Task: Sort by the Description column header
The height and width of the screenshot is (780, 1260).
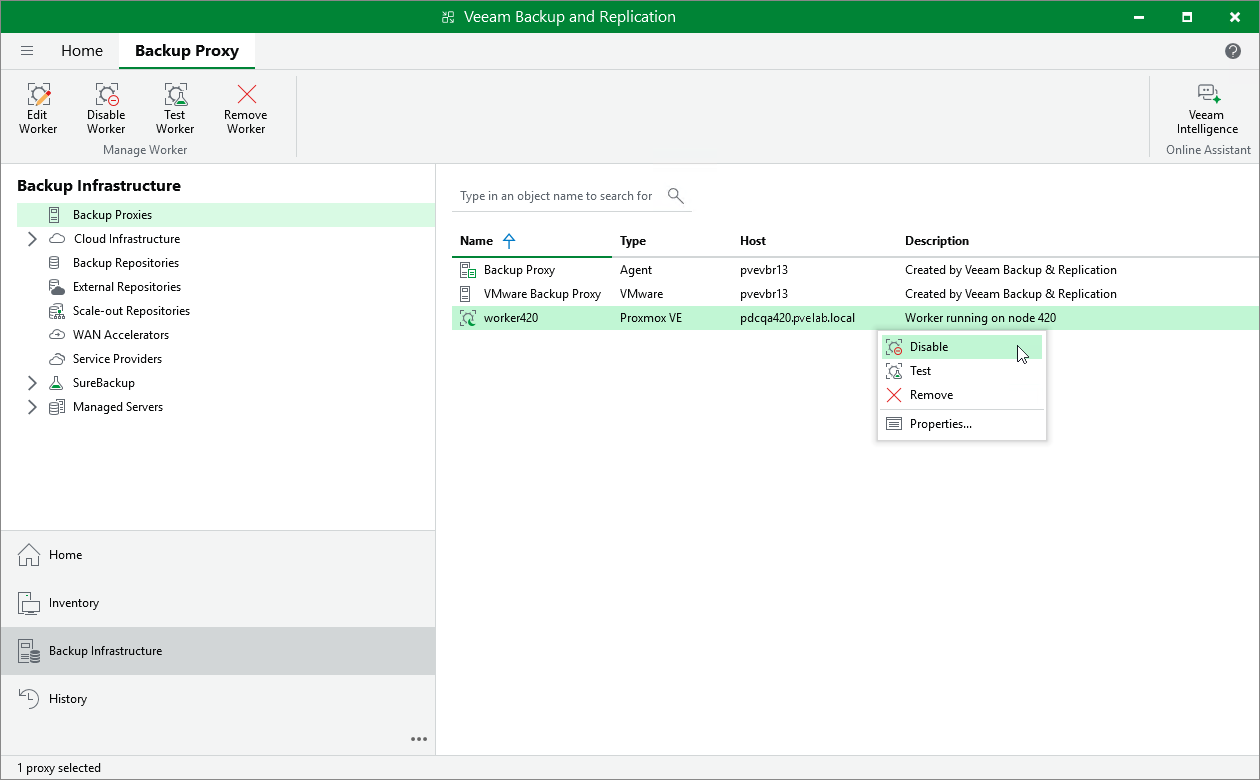Action: (937, 241)
